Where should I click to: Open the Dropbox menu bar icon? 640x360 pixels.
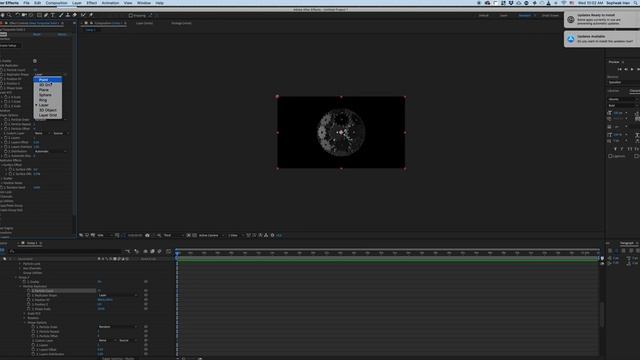[511, 3]
